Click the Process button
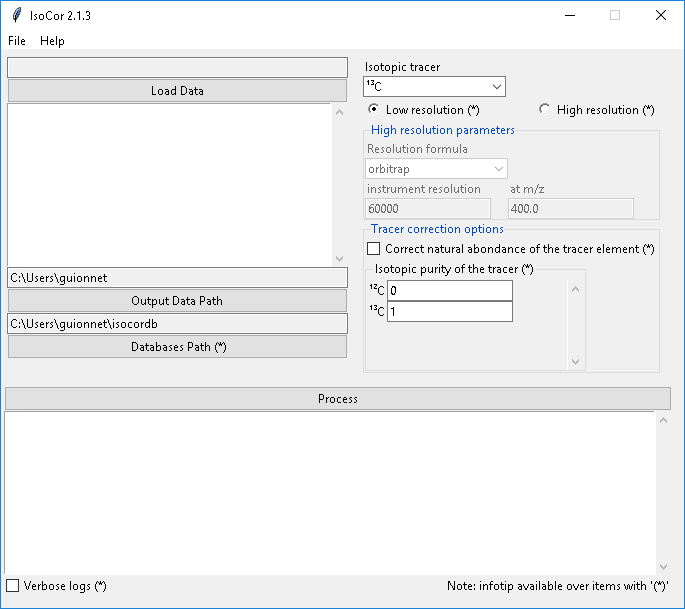This screenshot has height=609, width=685. point(338,398)
